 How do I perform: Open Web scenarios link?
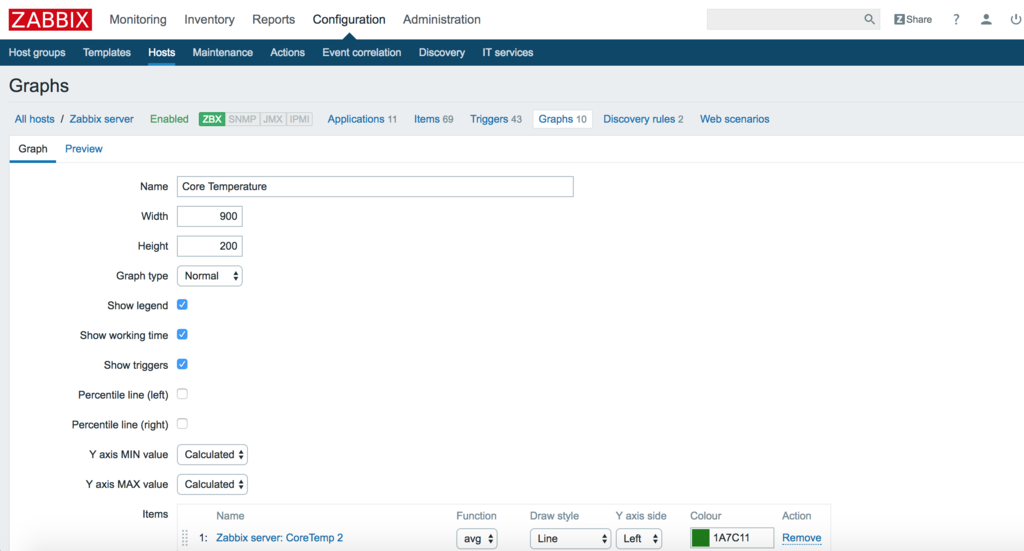point(735,119)
